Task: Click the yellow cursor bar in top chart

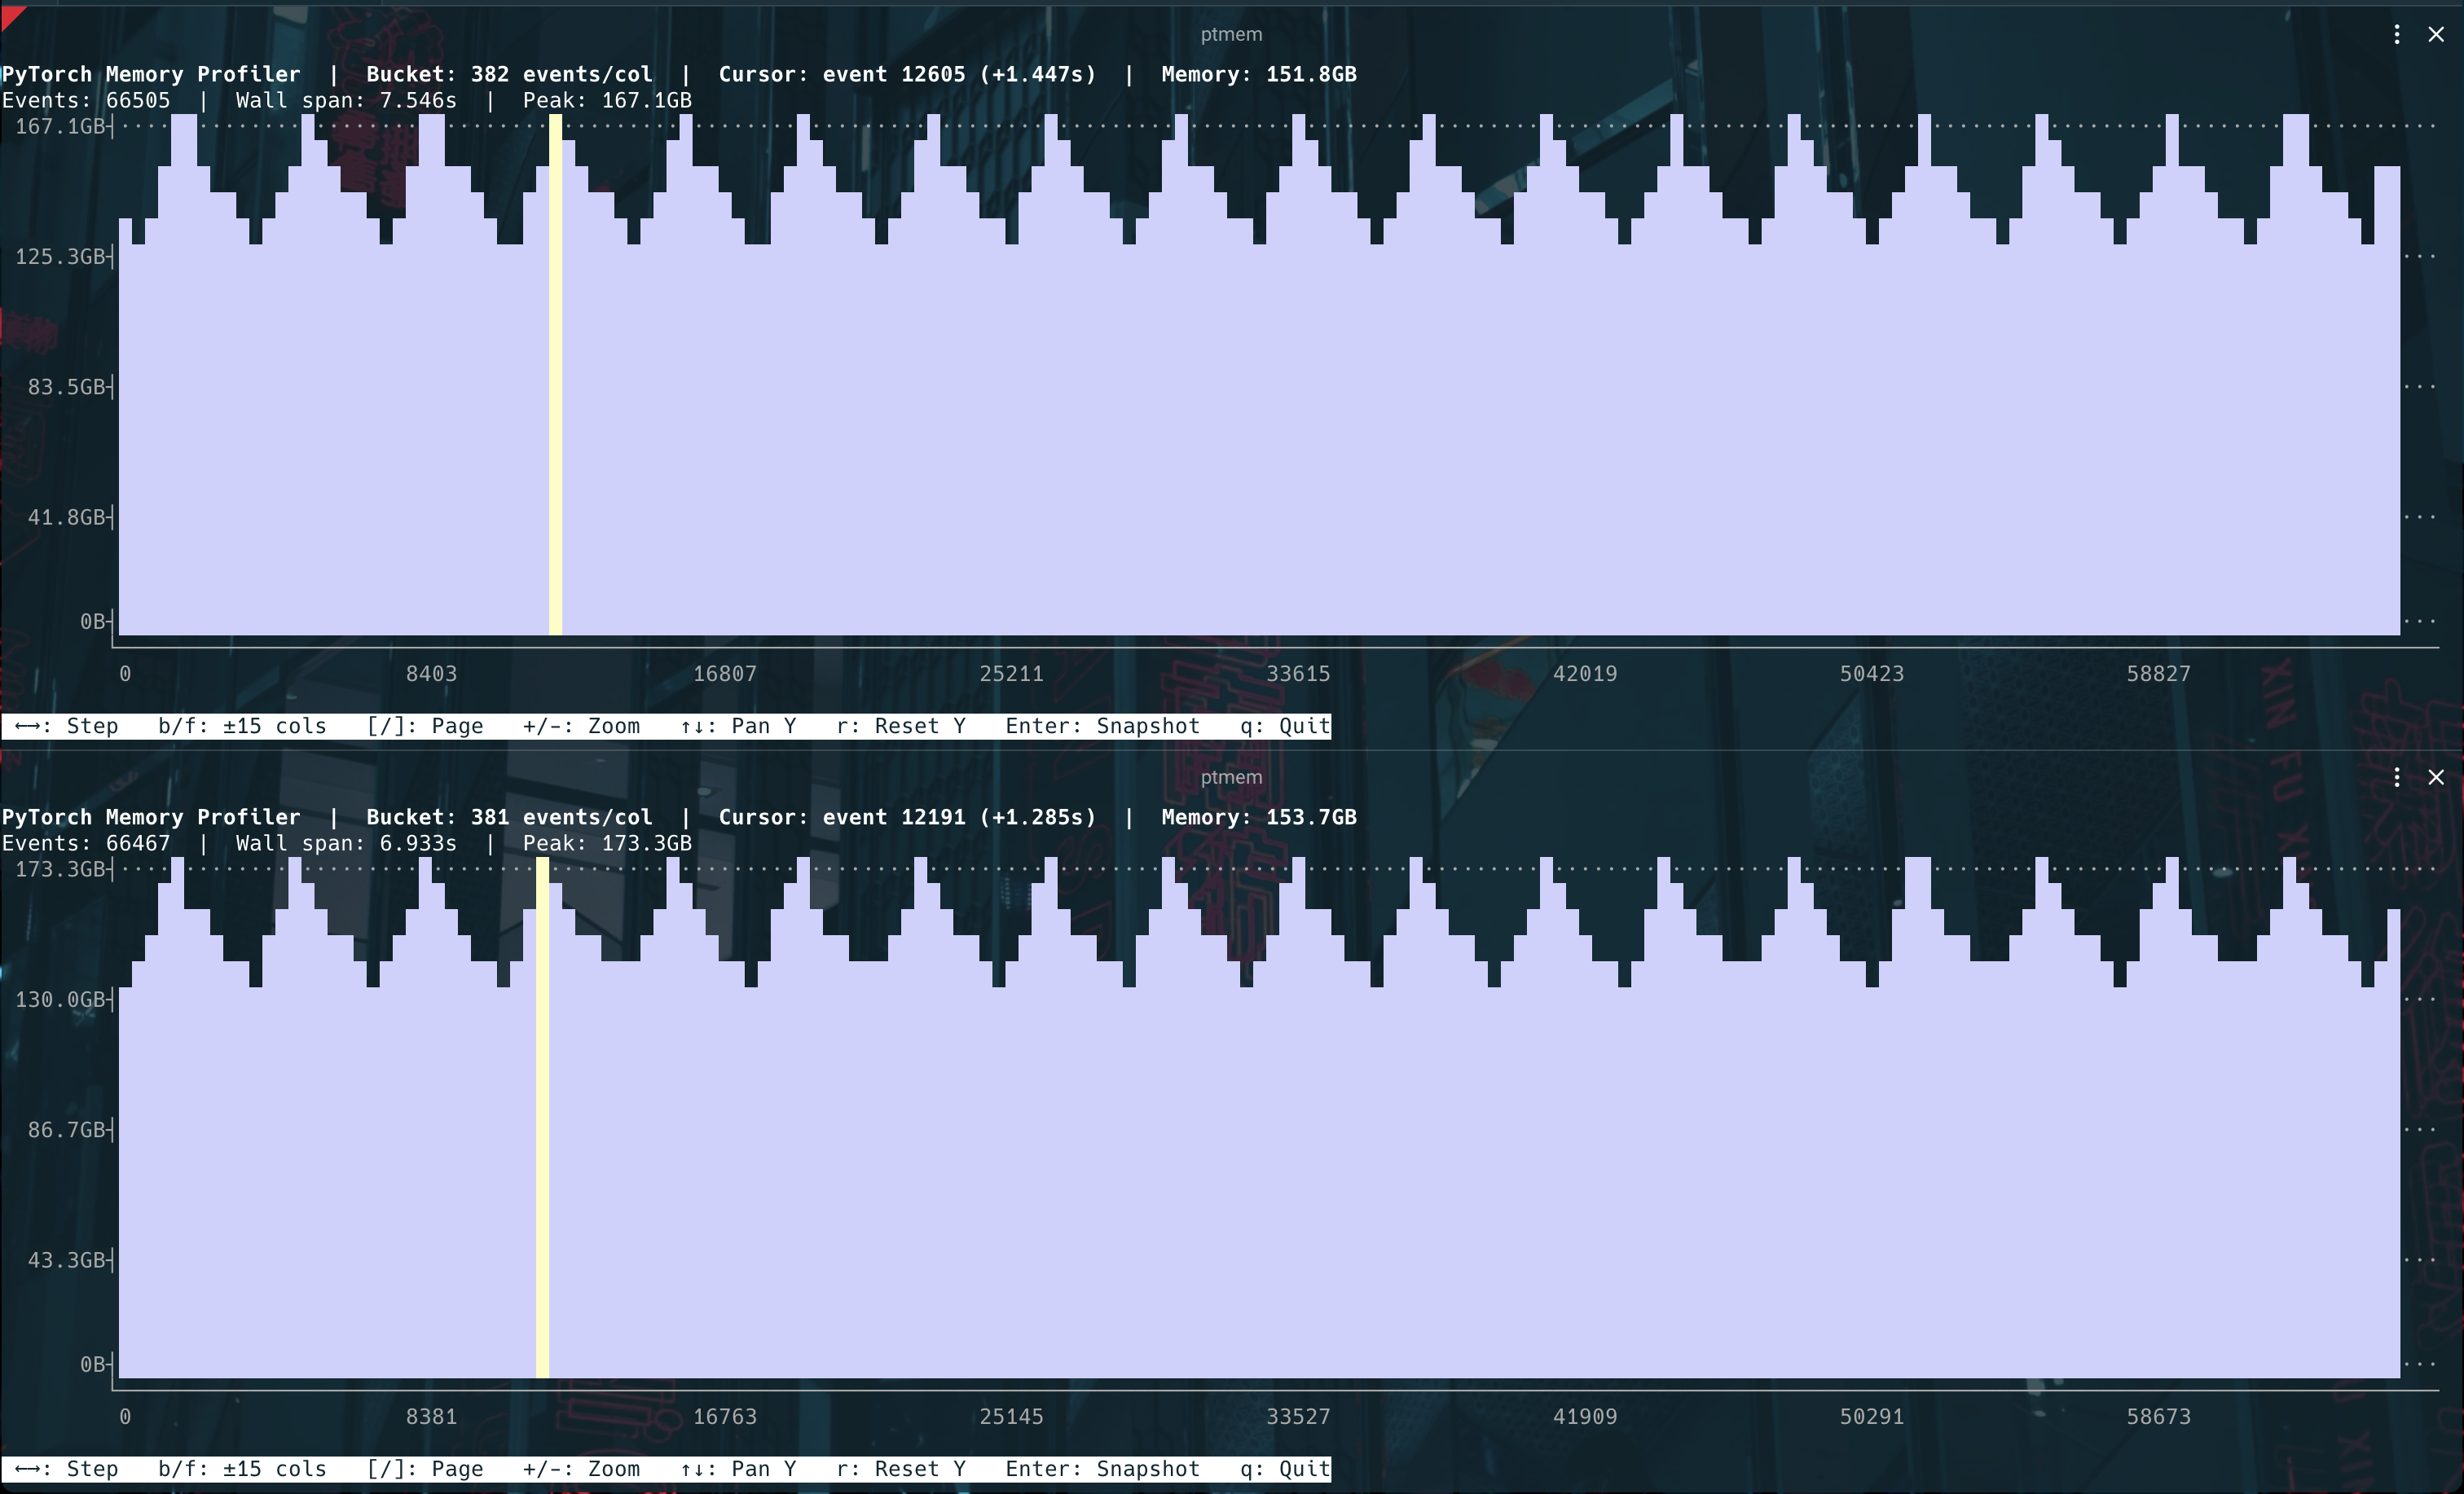Action: point(555,375)
